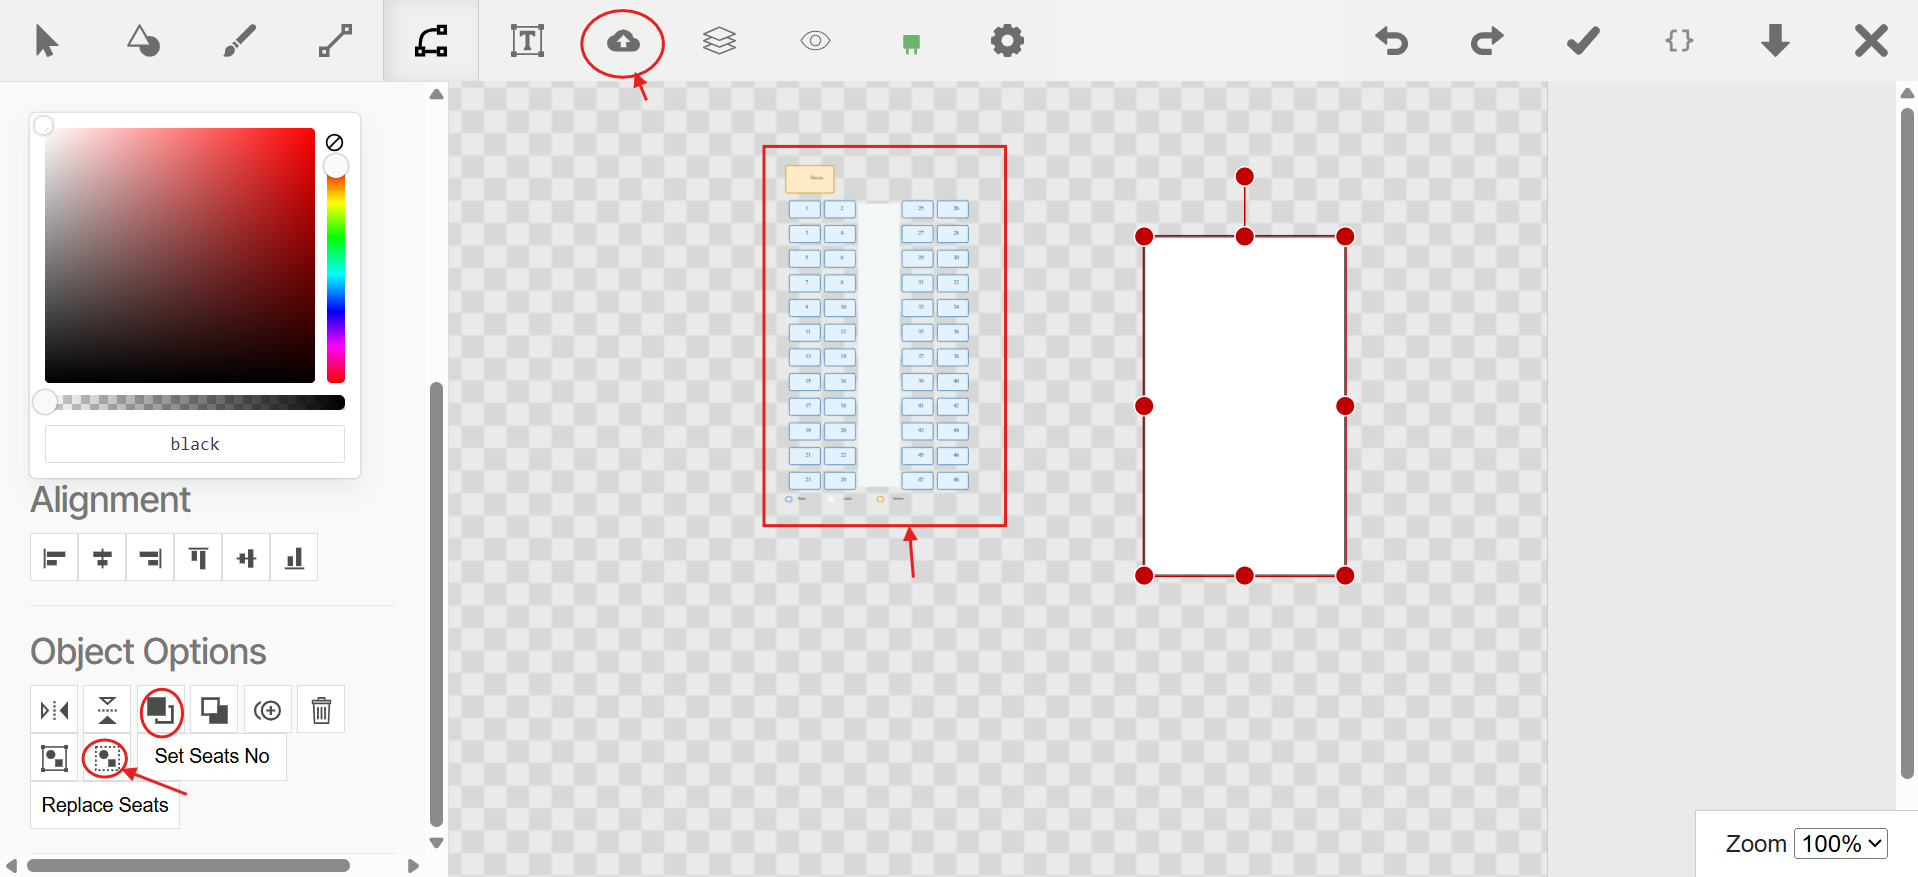Toggle the eye preview icon
Screen dimensions: 1918x877
(x=815, y=41)
